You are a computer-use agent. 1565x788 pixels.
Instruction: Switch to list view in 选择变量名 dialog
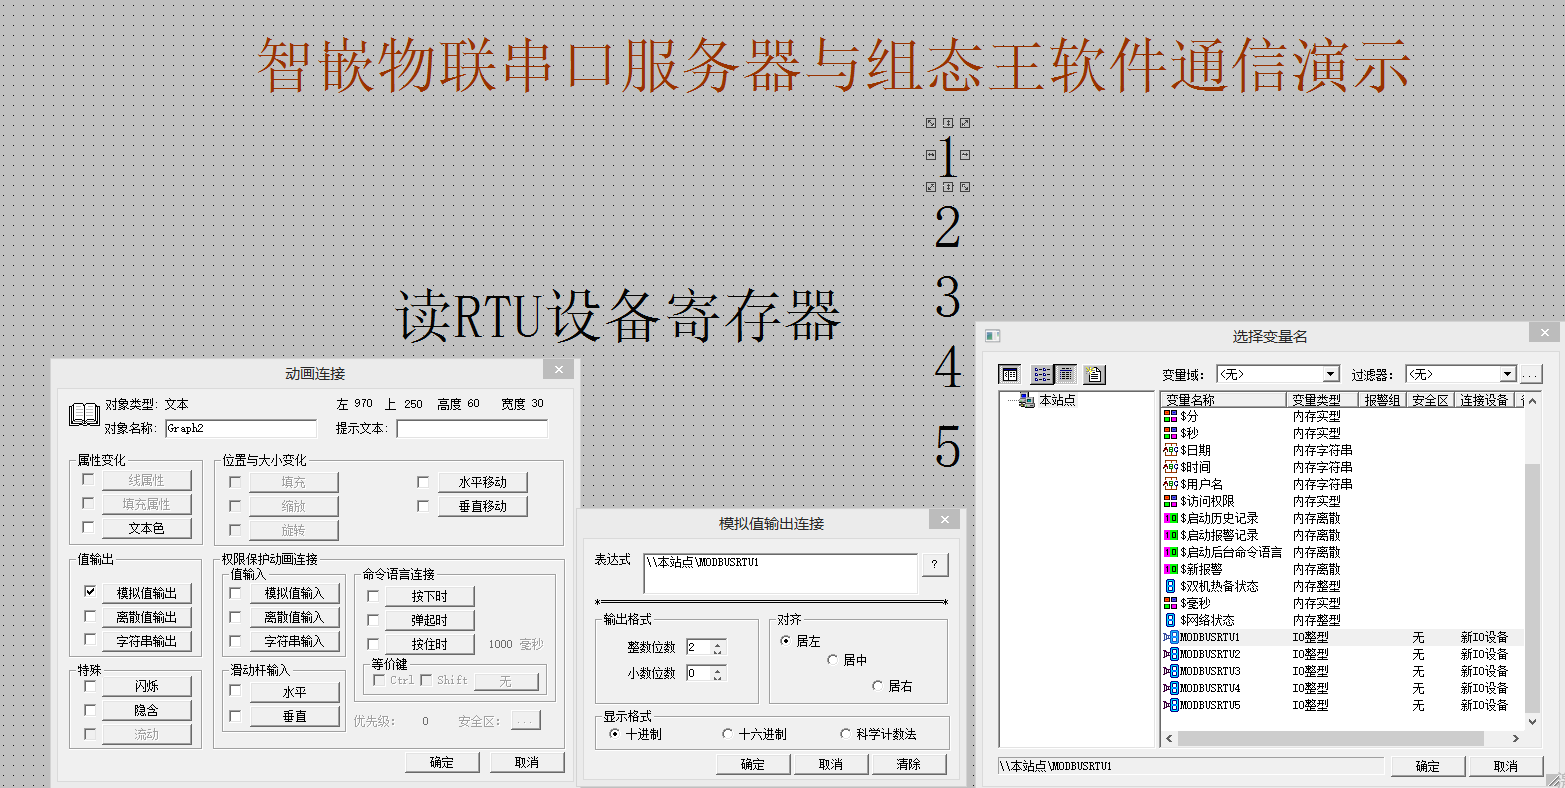[1041, 373]
